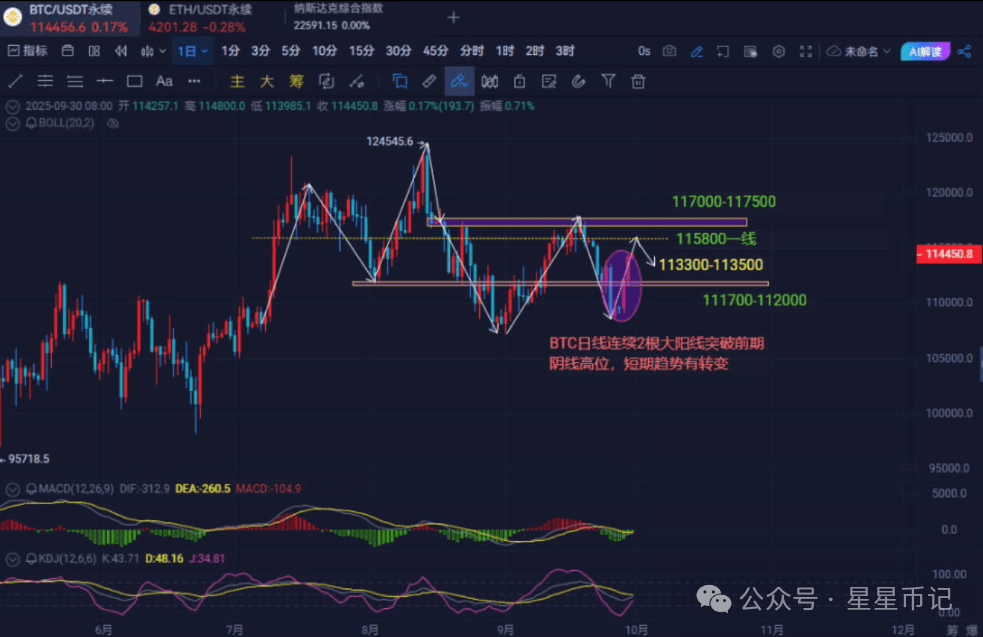The height and width of the screenshot is (637, 983).
Task: Select the trend line drawing tool
Action: click(x=16, y=81)
